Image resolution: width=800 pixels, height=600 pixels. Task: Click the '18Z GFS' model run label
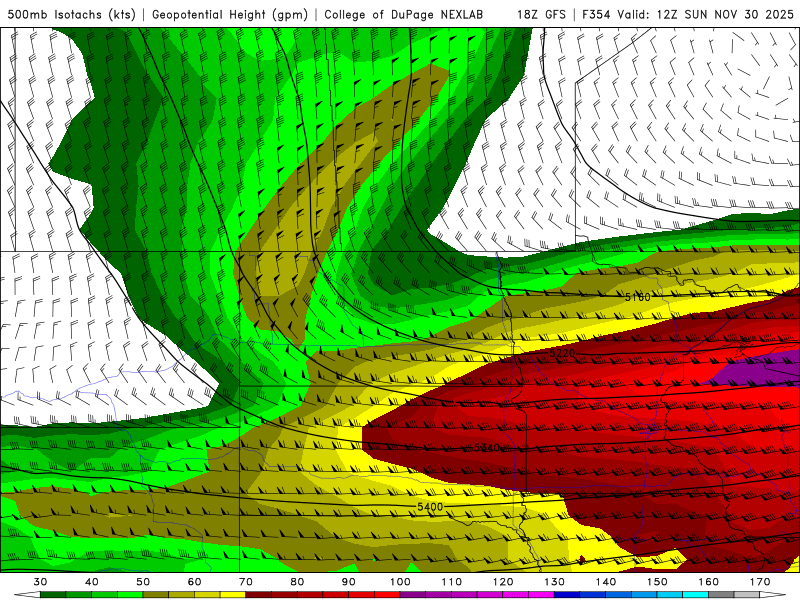pyautogui.click(x=541, y=14)
